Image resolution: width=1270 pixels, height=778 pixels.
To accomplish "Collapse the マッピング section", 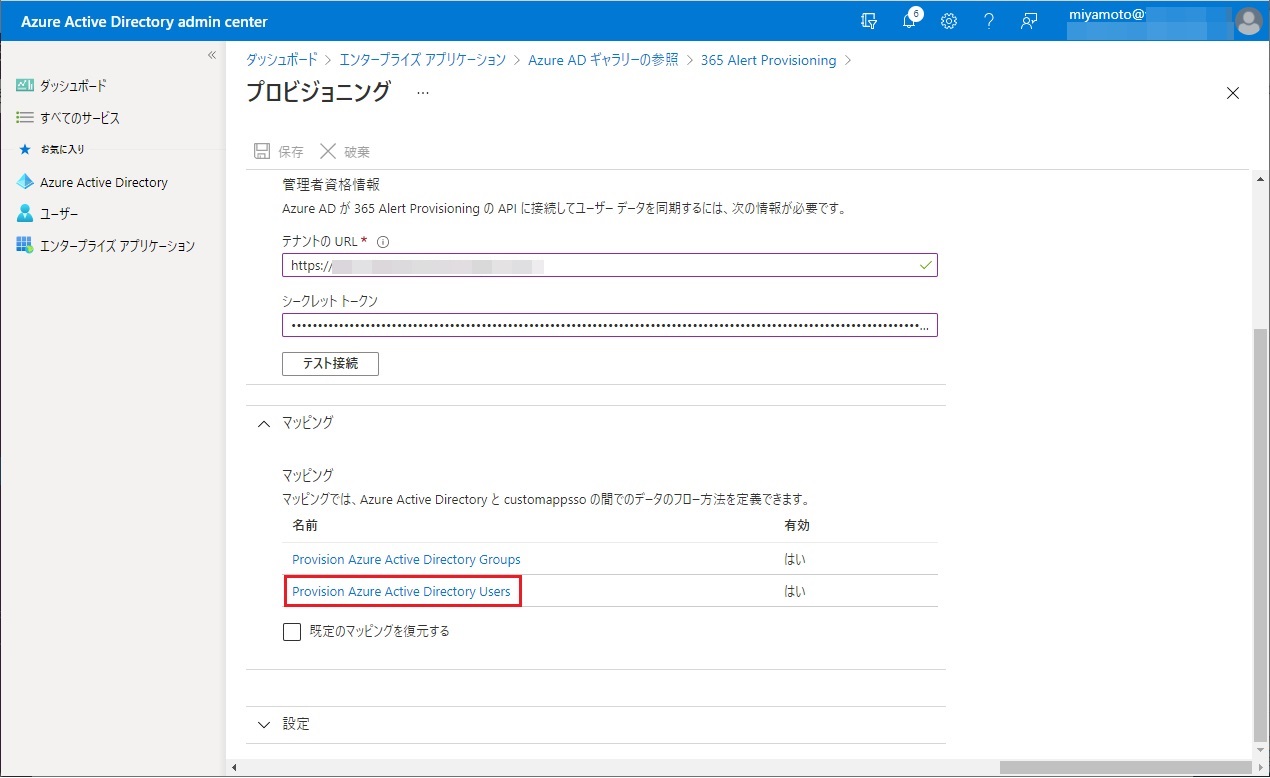I will point(264,423).
